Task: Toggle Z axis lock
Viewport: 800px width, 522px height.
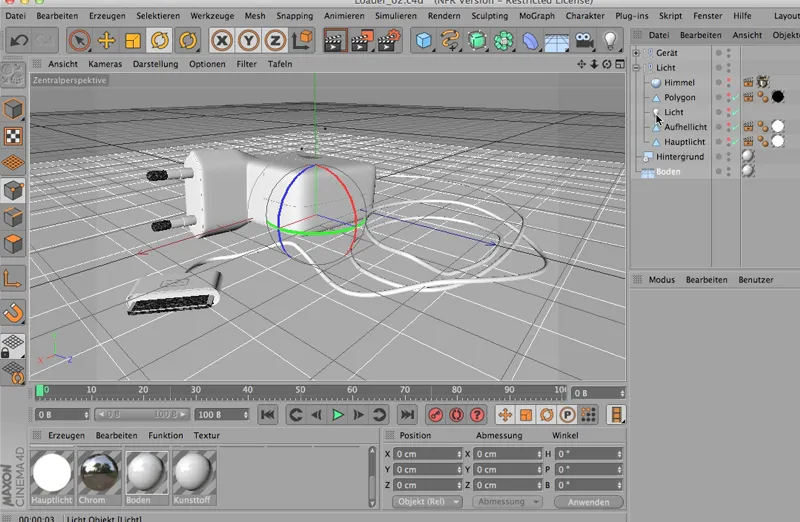Action: [275, 40]
